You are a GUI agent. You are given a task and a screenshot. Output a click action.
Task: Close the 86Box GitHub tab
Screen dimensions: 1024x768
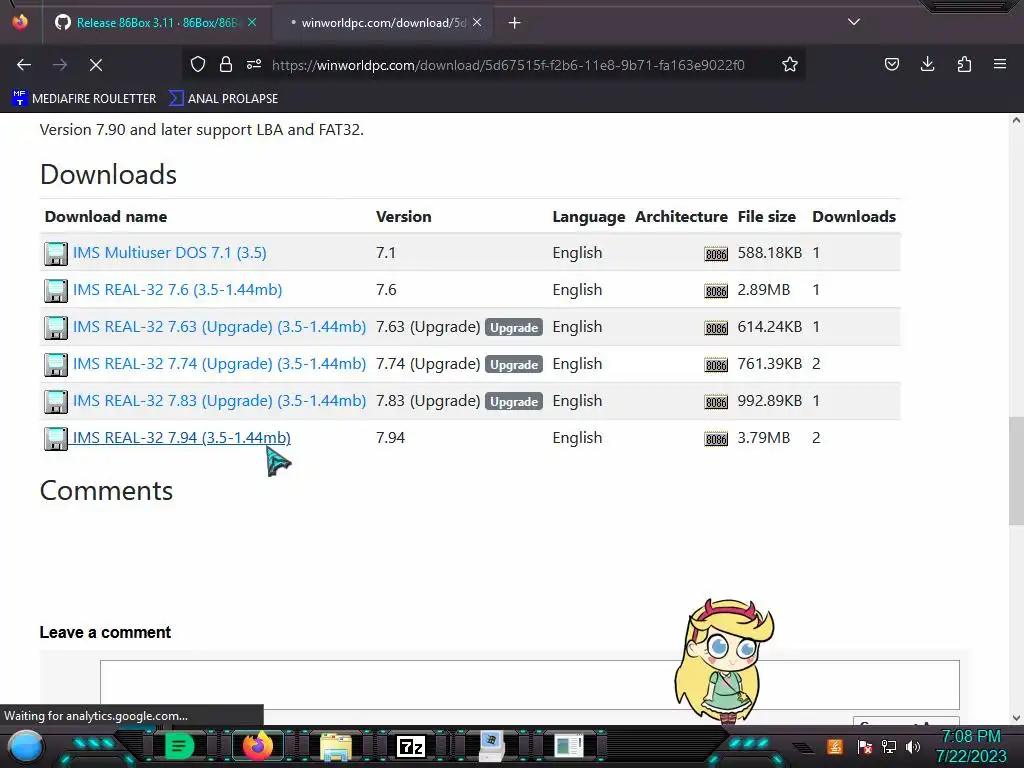tap(252, 22)
